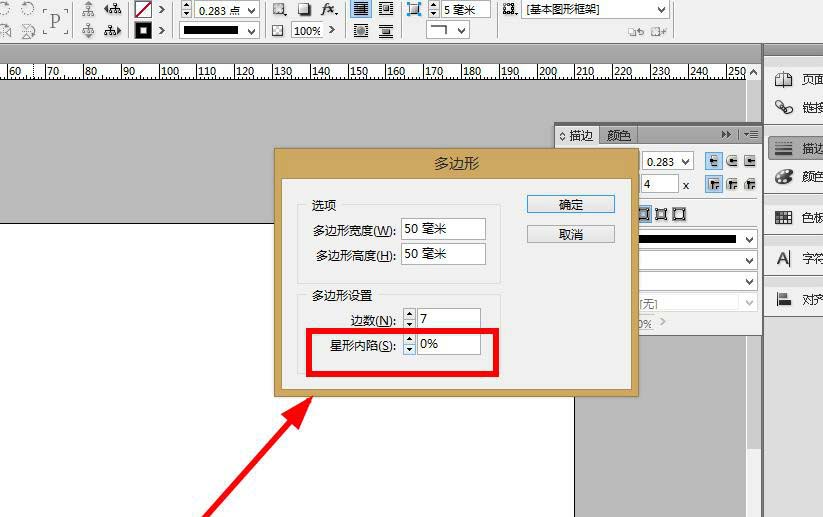Select bevel join in stroke panel

(x=750, y=184)
